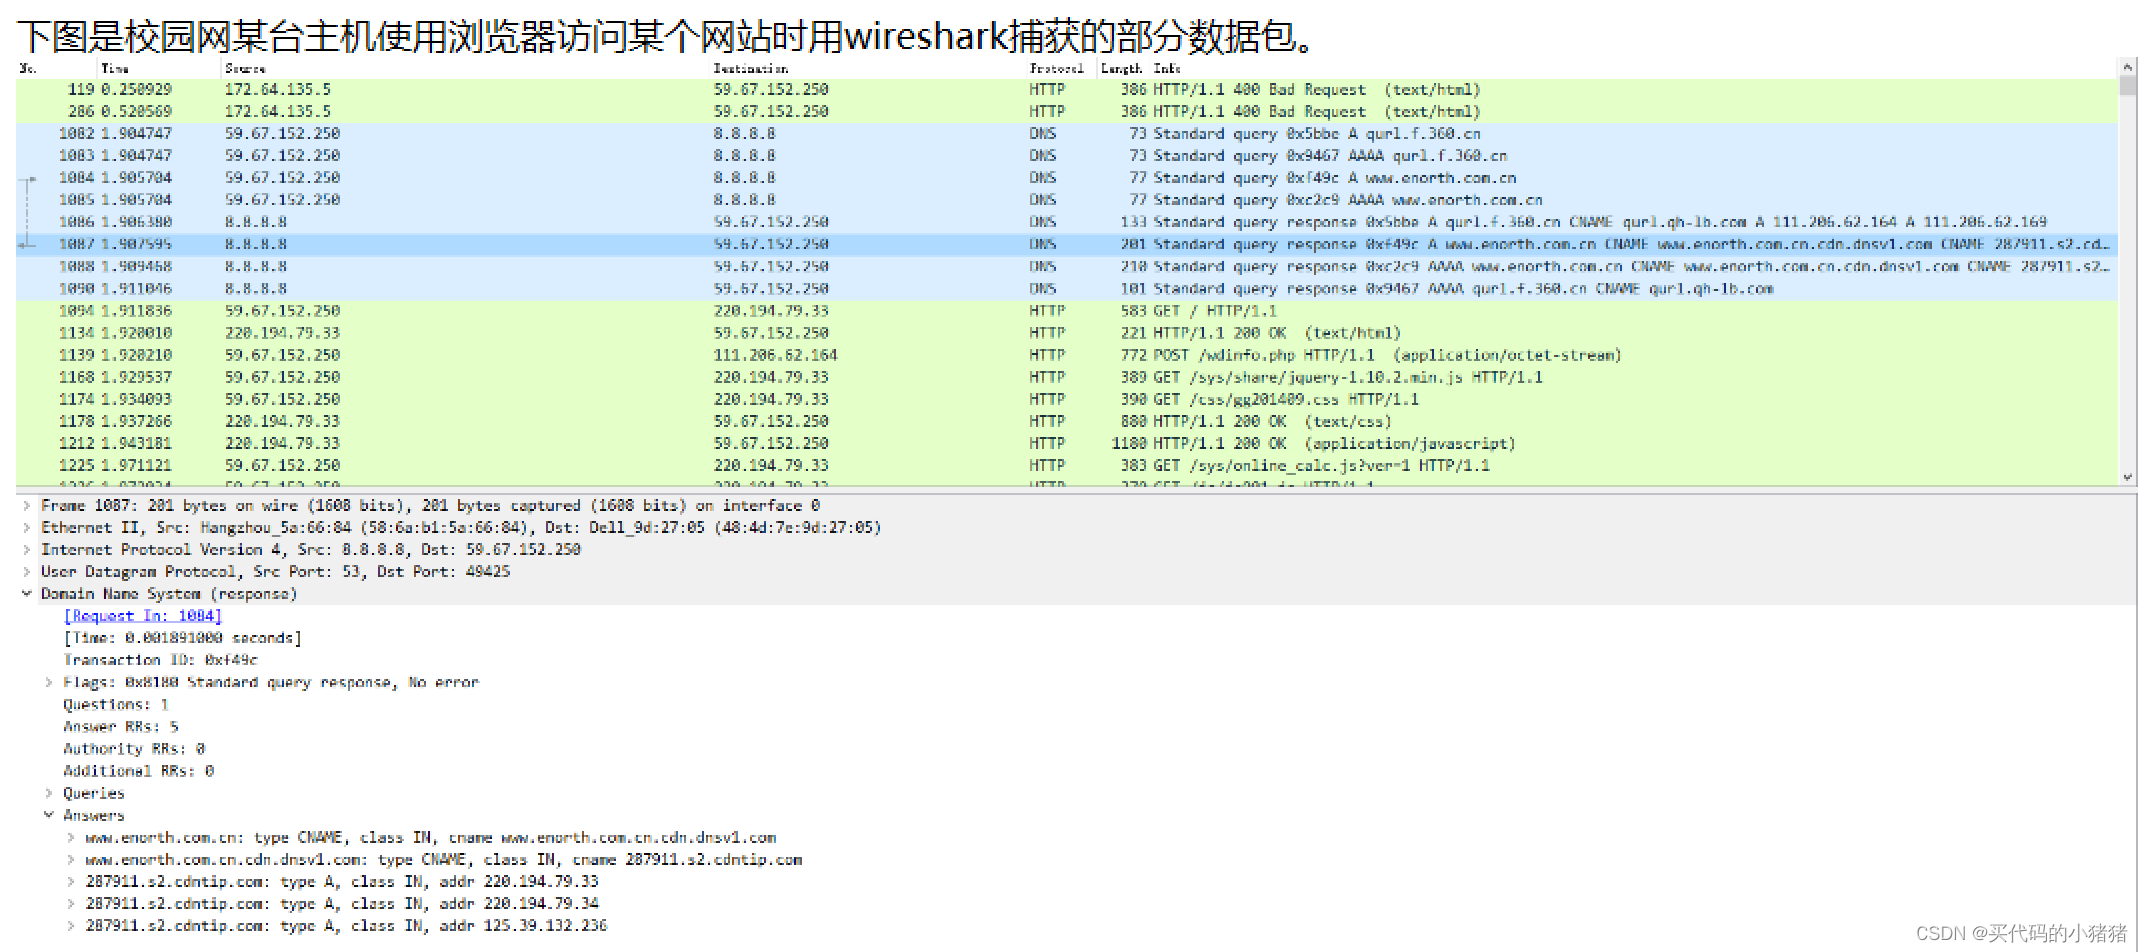Select the Questions: 1 field
The width and height of the screenshot is (2143, 952).
tap(116, 705)
